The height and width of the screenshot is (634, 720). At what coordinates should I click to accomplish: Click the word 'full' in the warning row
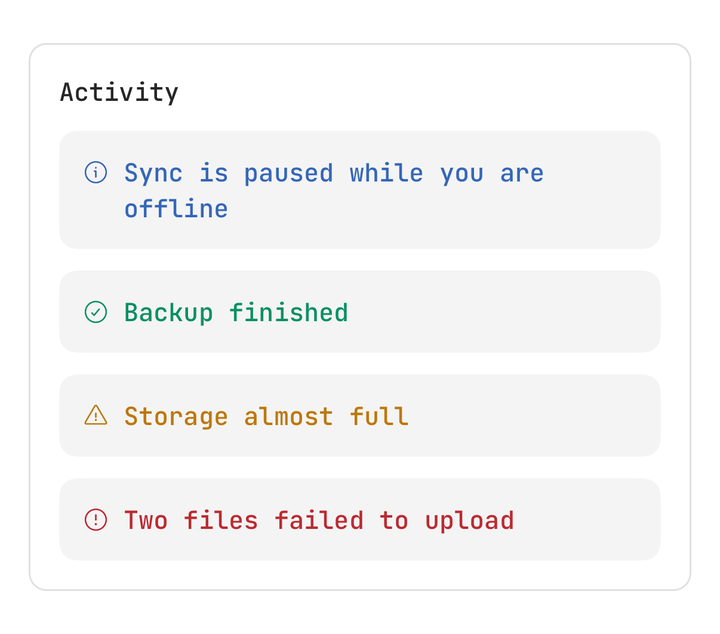pos(379,416)
